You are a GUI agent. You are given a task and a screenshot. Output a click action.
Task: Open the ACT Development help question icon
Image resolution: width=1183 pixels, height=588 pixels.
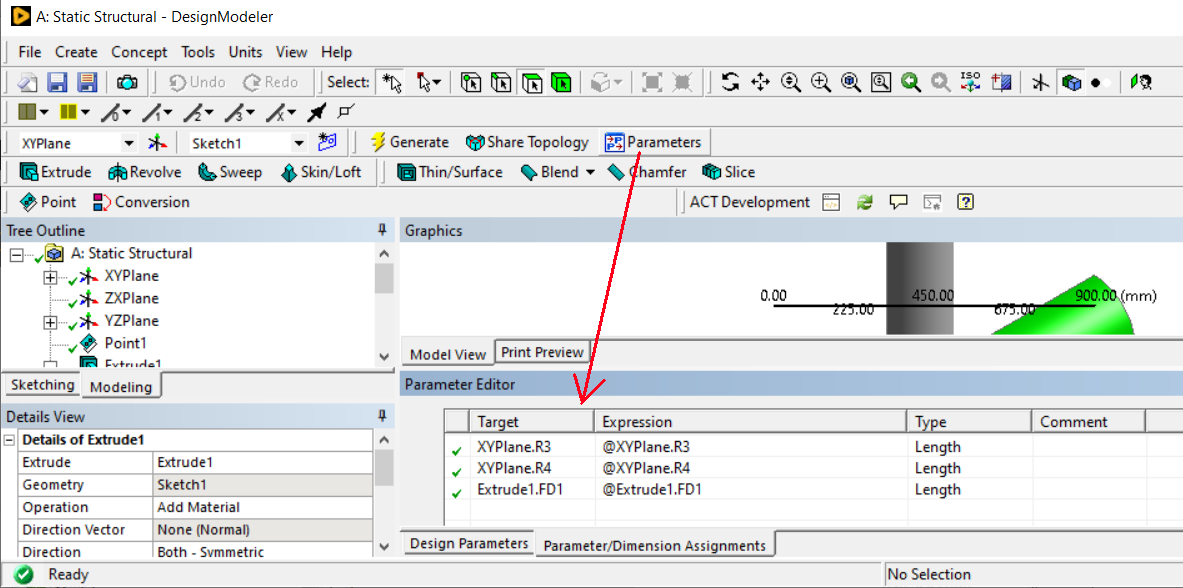click(966, 202)
